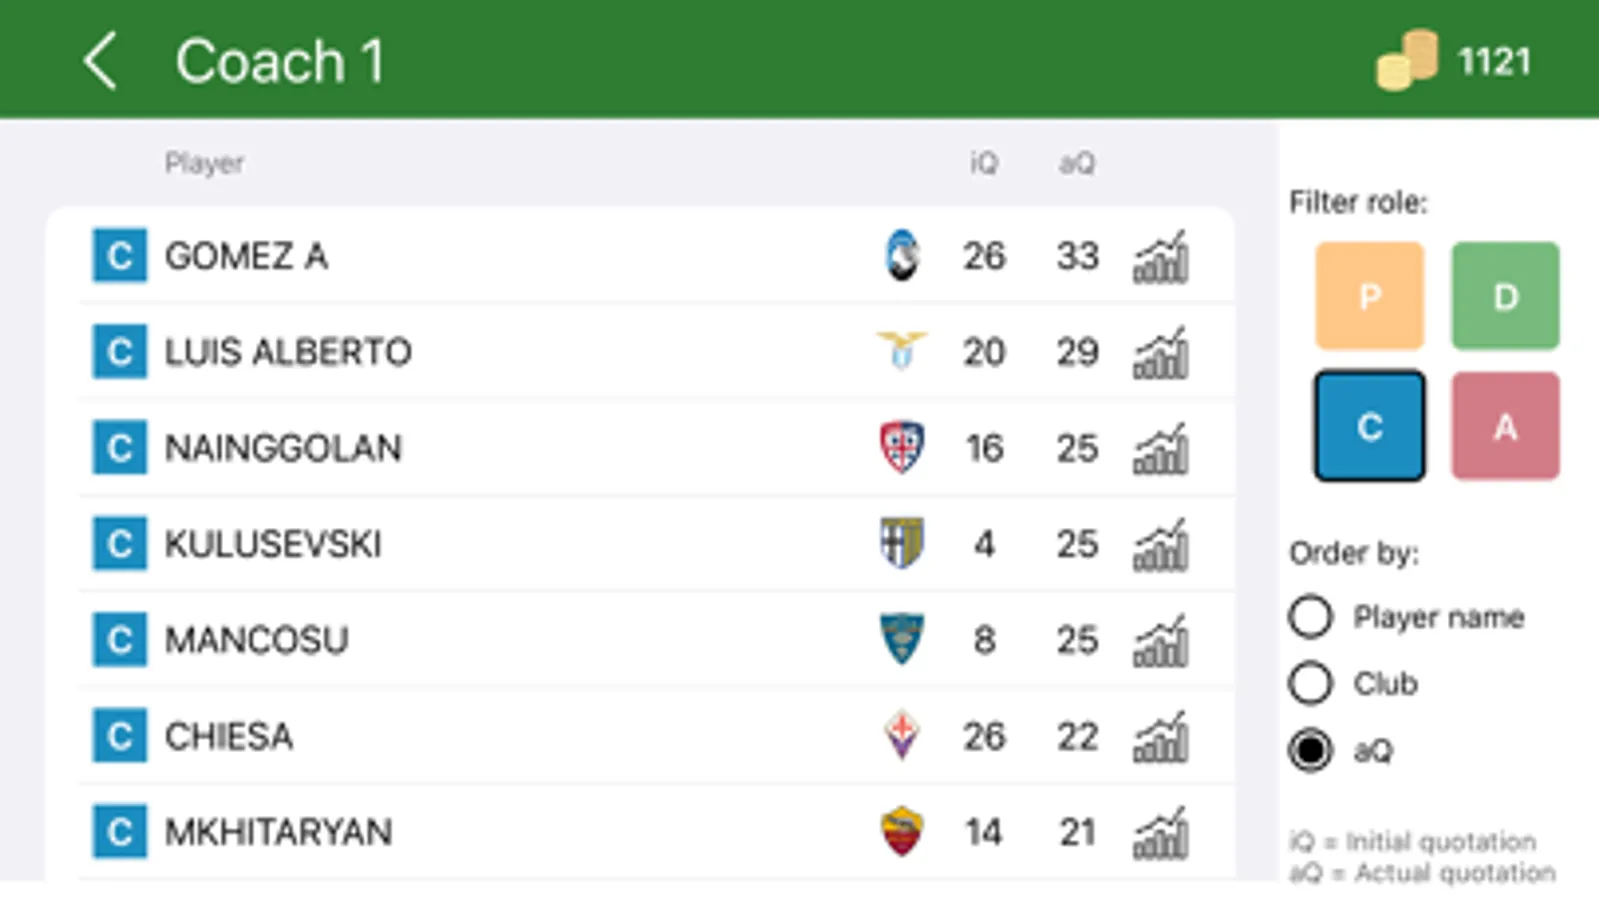Filter by role D
The image size is (1599, 900).
(x=1505, y=296)
